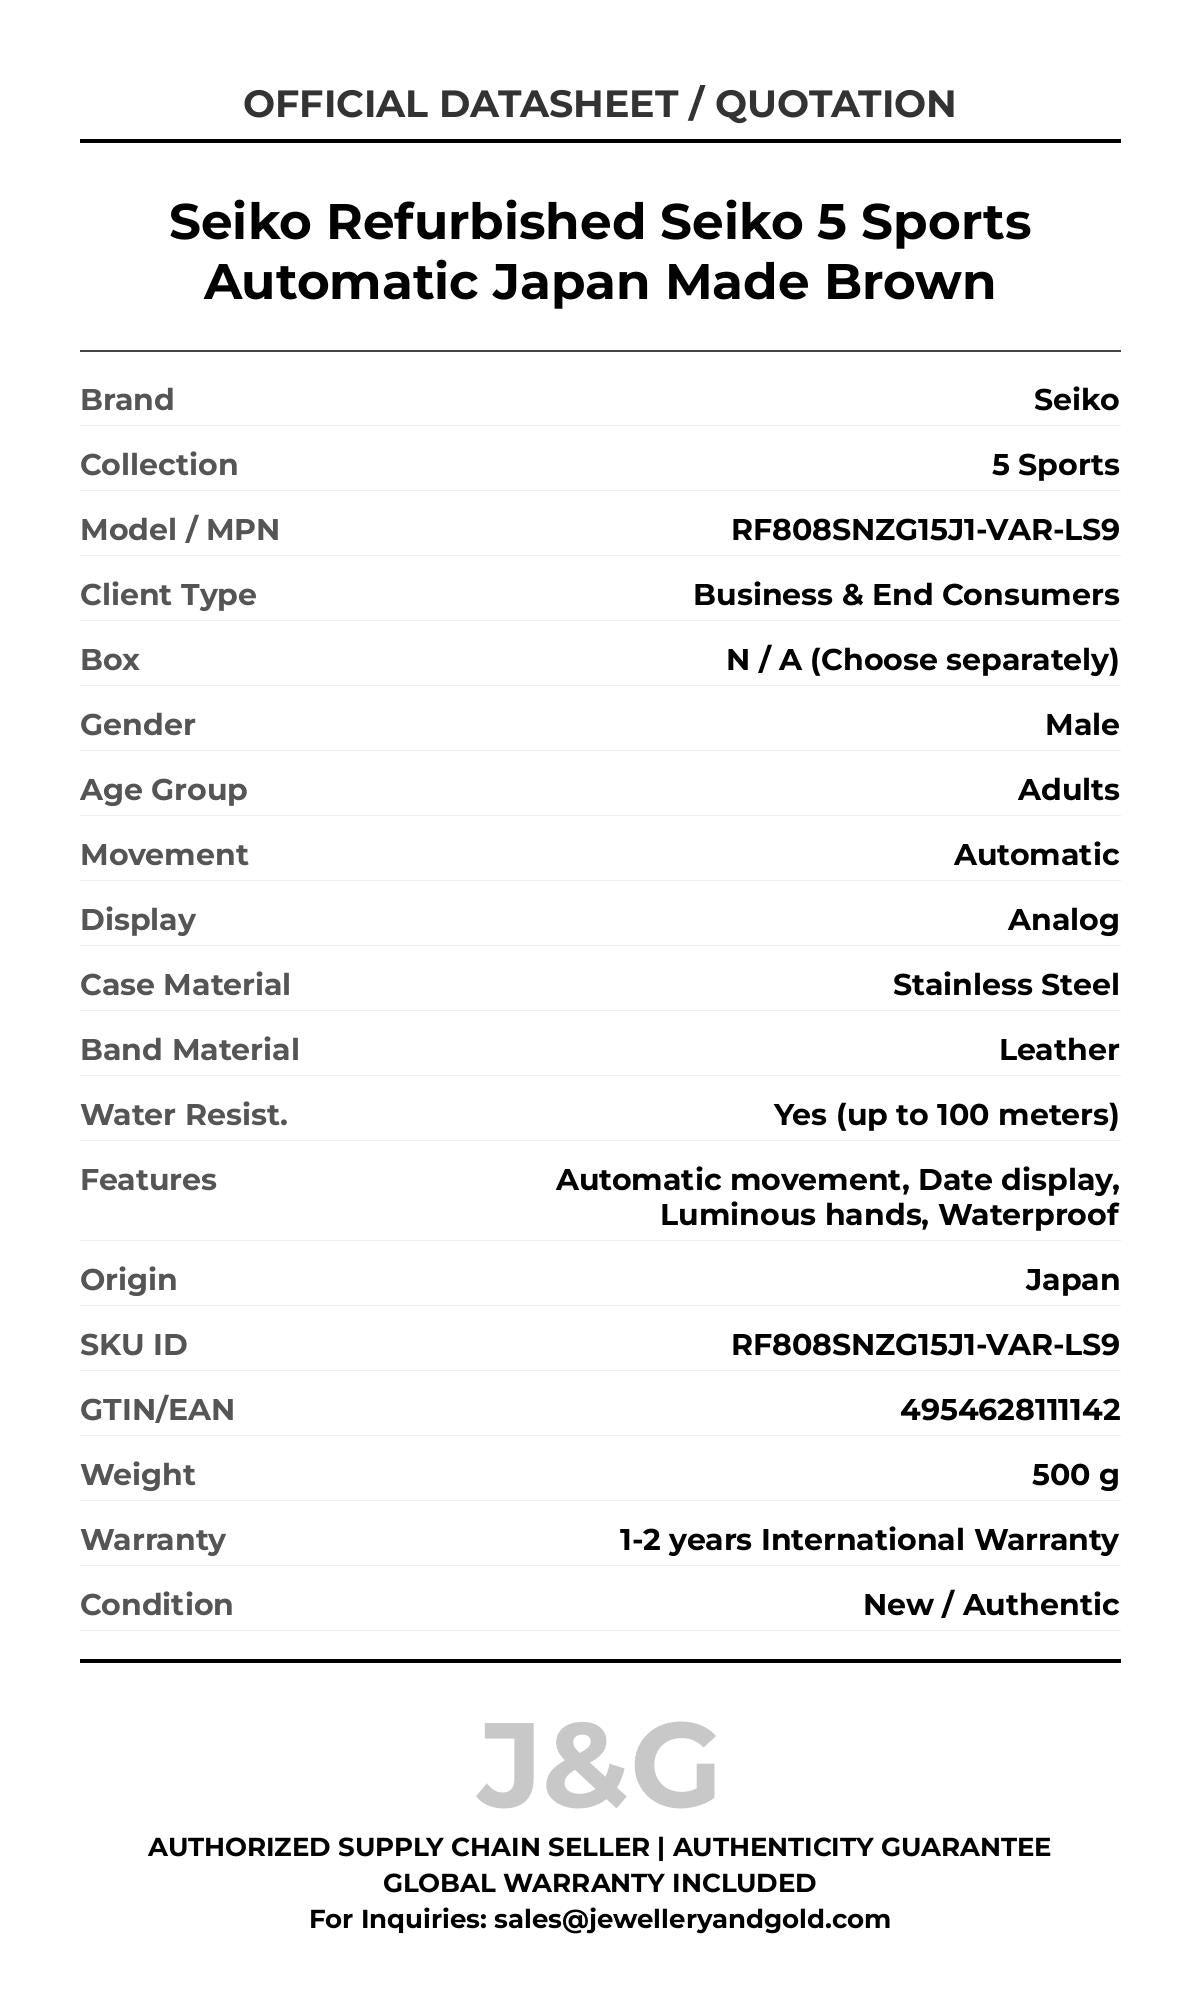Click the Case Material value Stainless Steel
1200x2000 pixels.
(x=1005, y=984)
